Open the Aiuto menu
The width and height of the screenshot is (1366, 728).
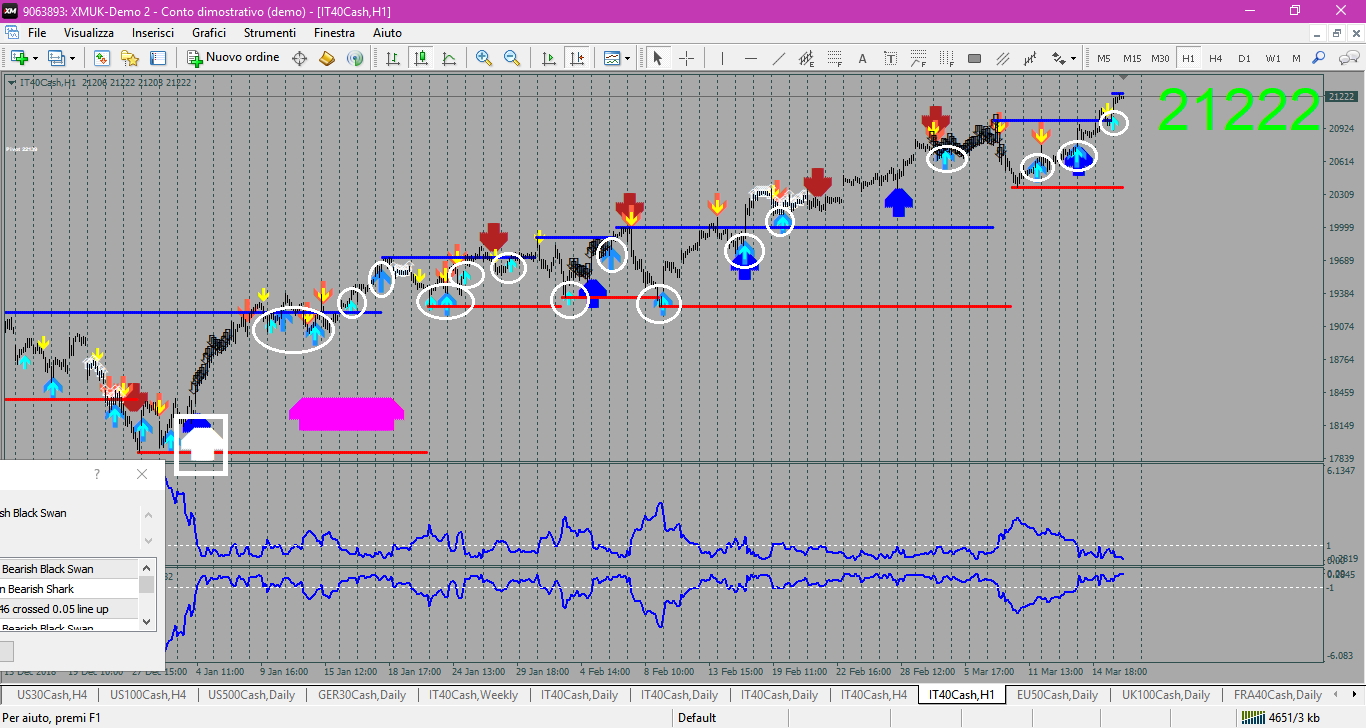387,33
